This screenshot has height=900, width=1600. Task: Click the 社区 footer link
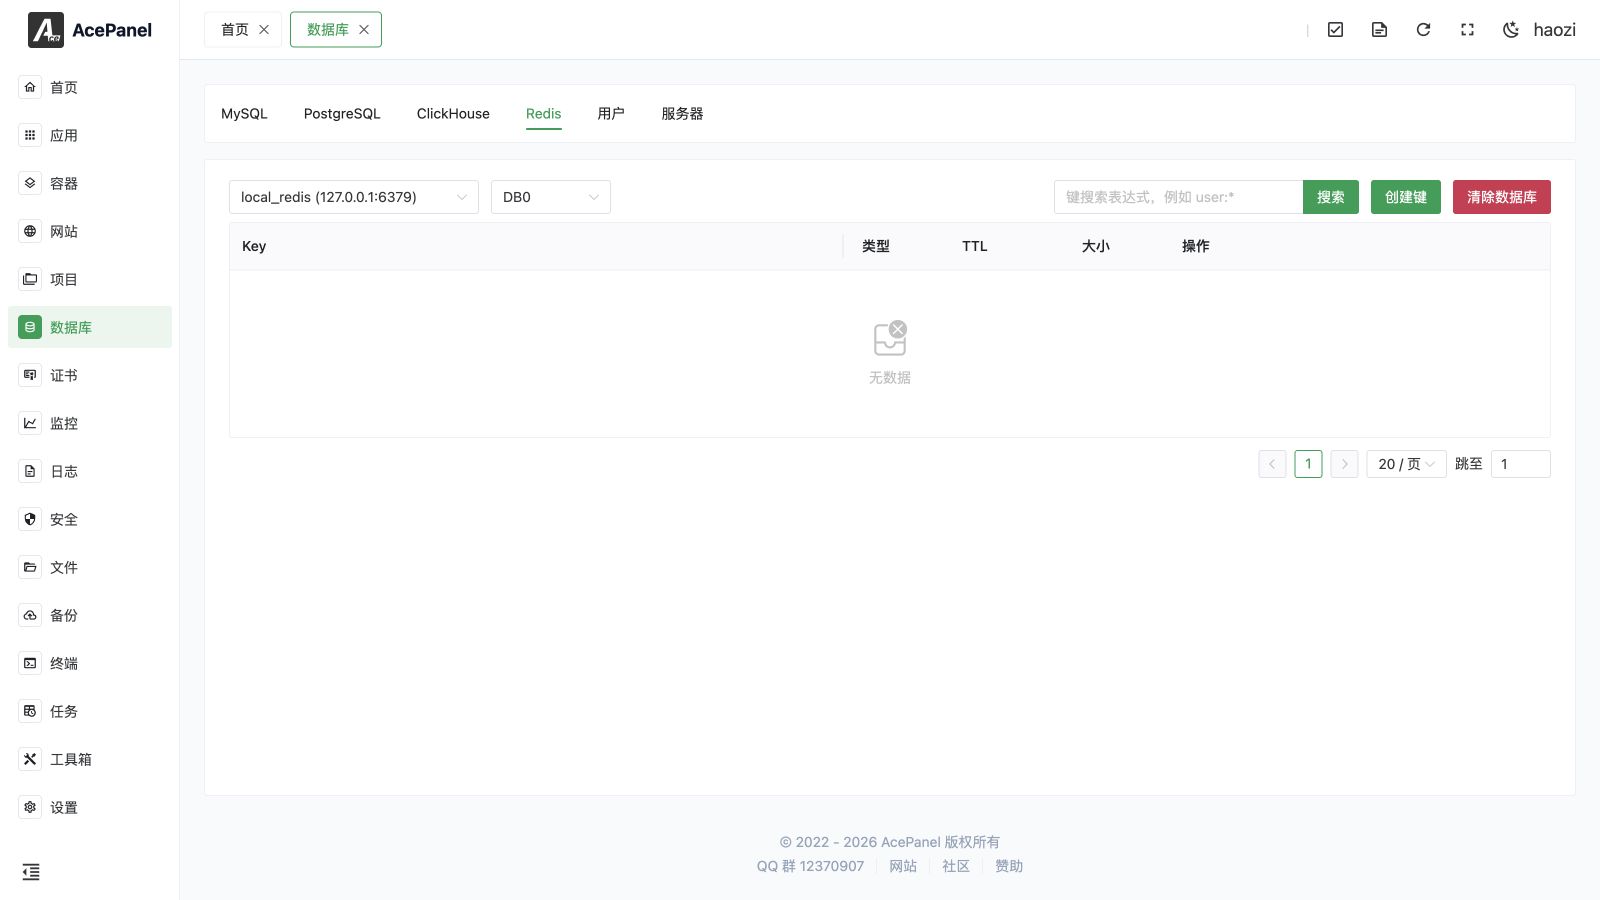tap(956, 866)
